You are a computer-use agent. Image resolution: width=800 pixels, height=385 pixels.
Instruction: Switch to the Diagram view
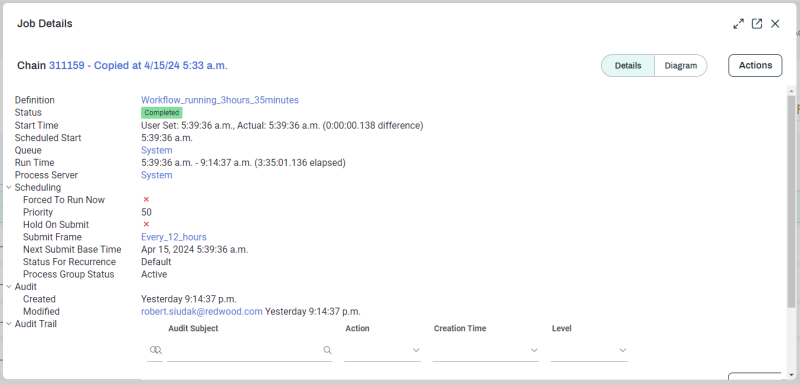pyautogui.click(x=681, y=66)
